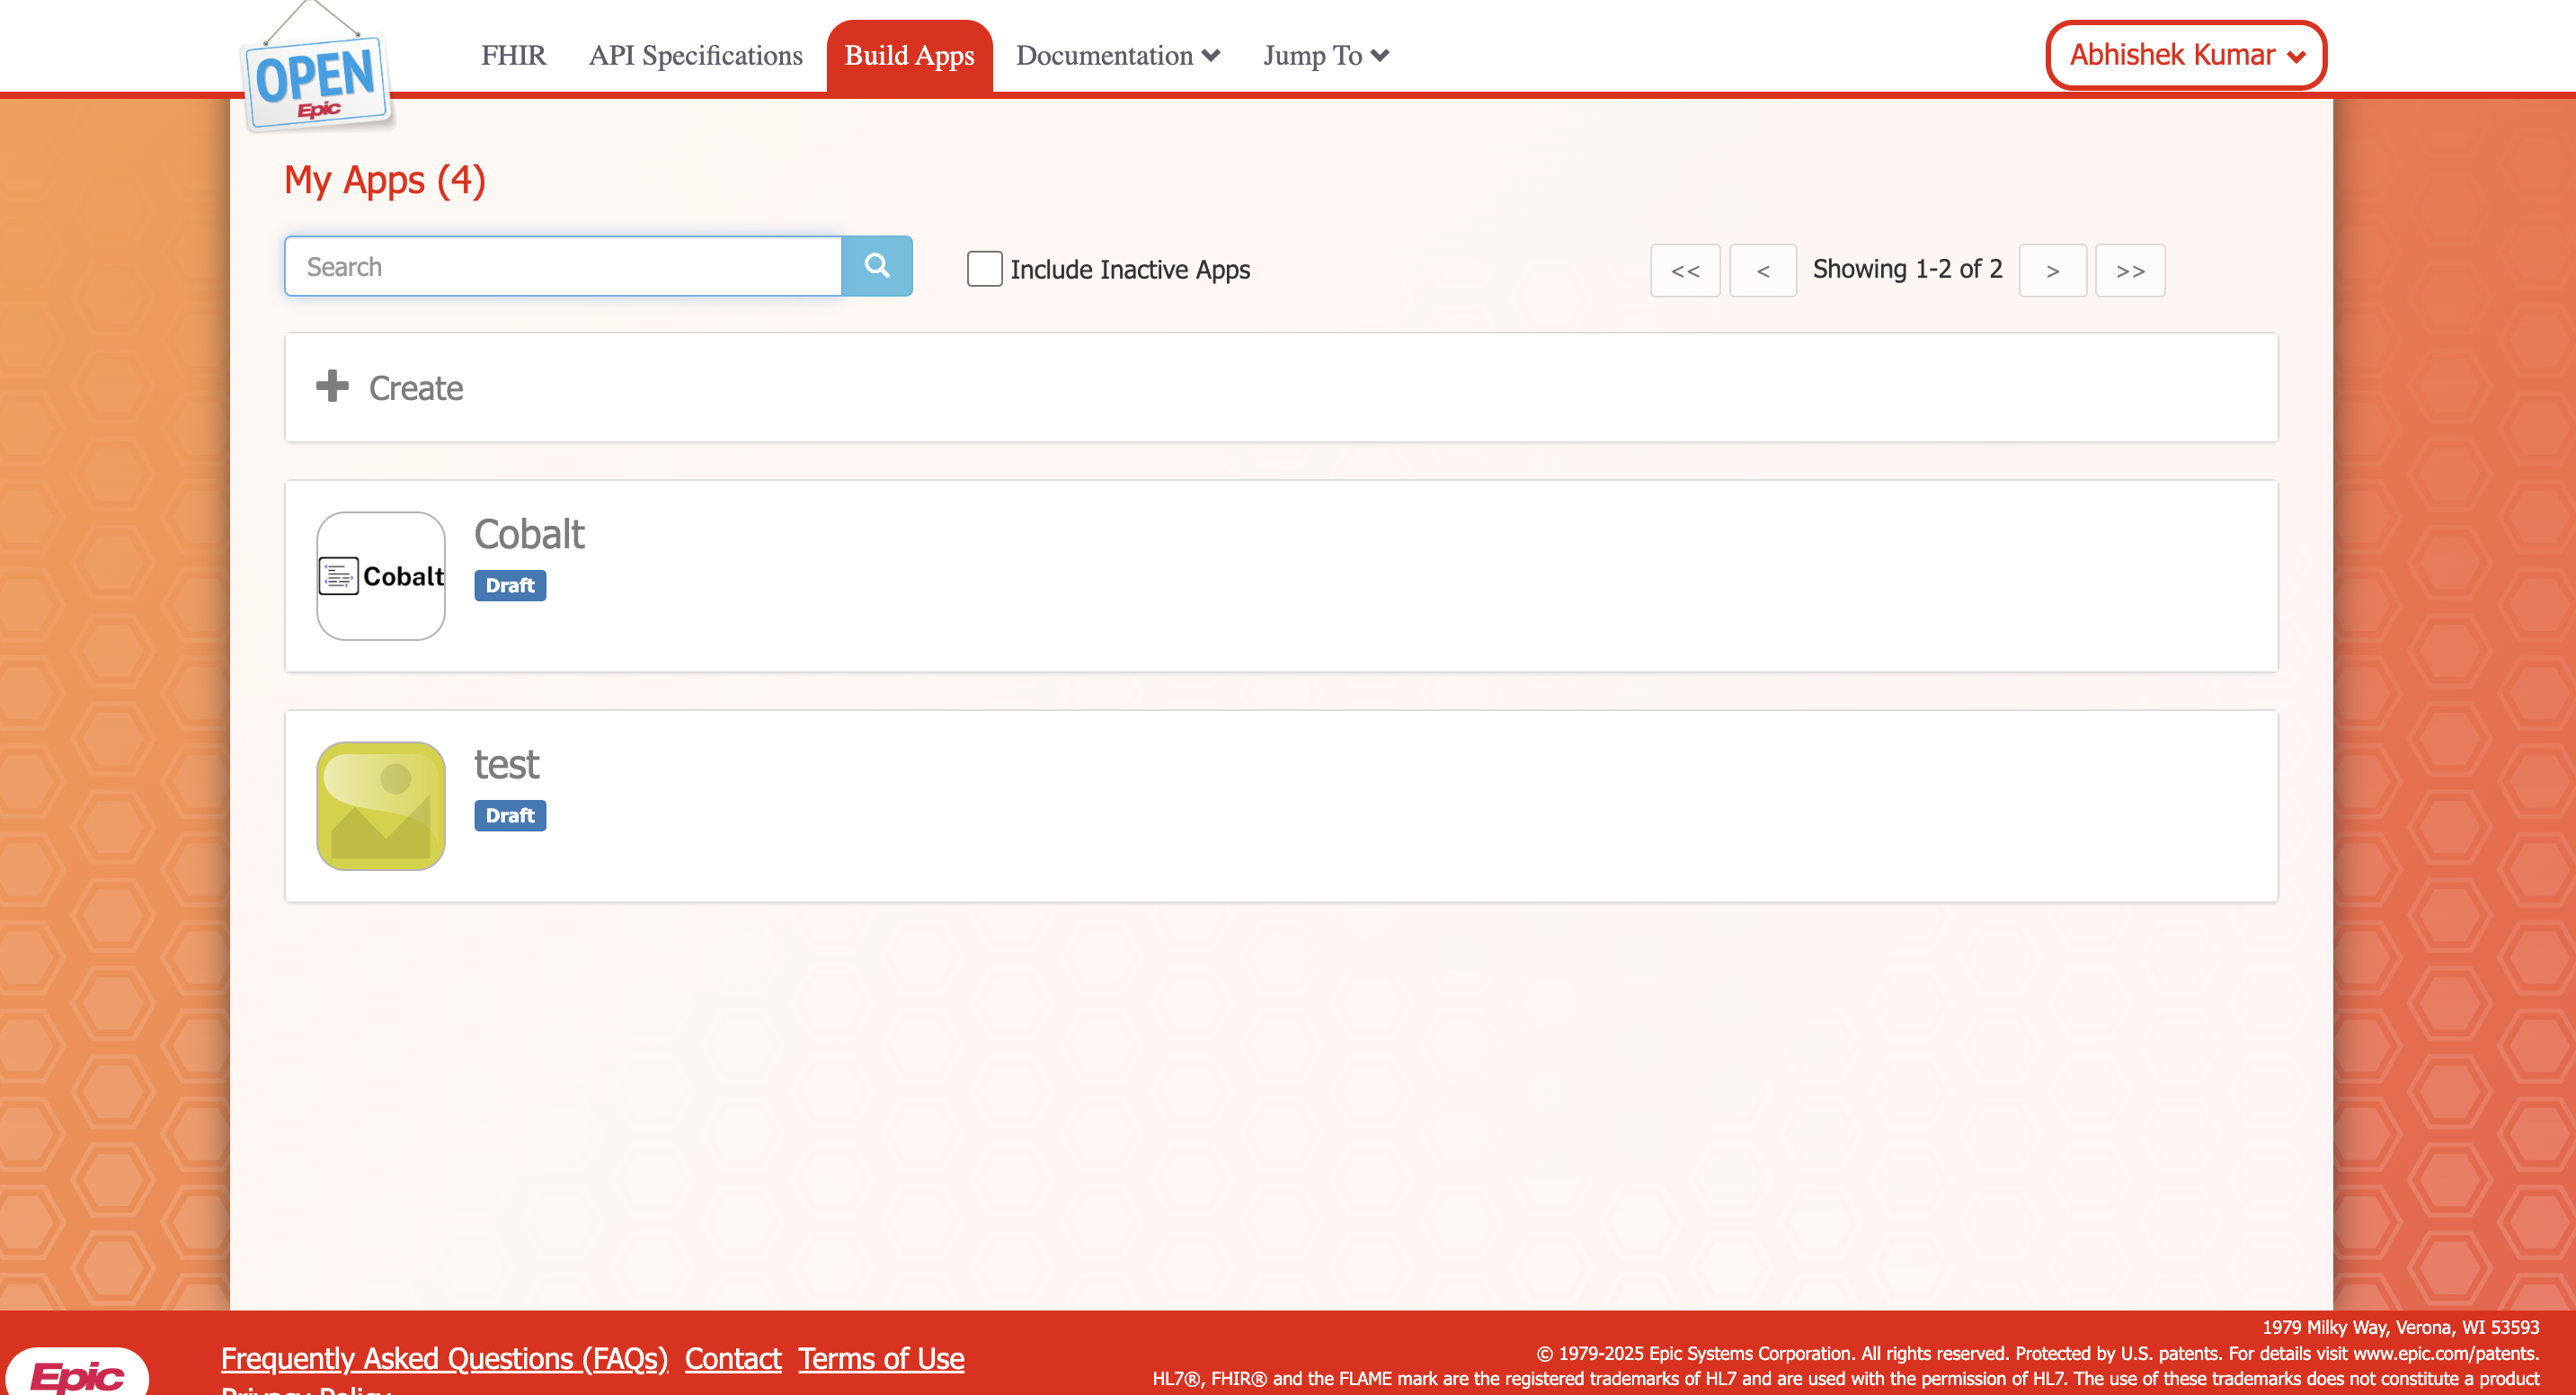Go to last page of results
Image resolution: width=2576 pixels, height=1395 pixels.
(2129, 271)
